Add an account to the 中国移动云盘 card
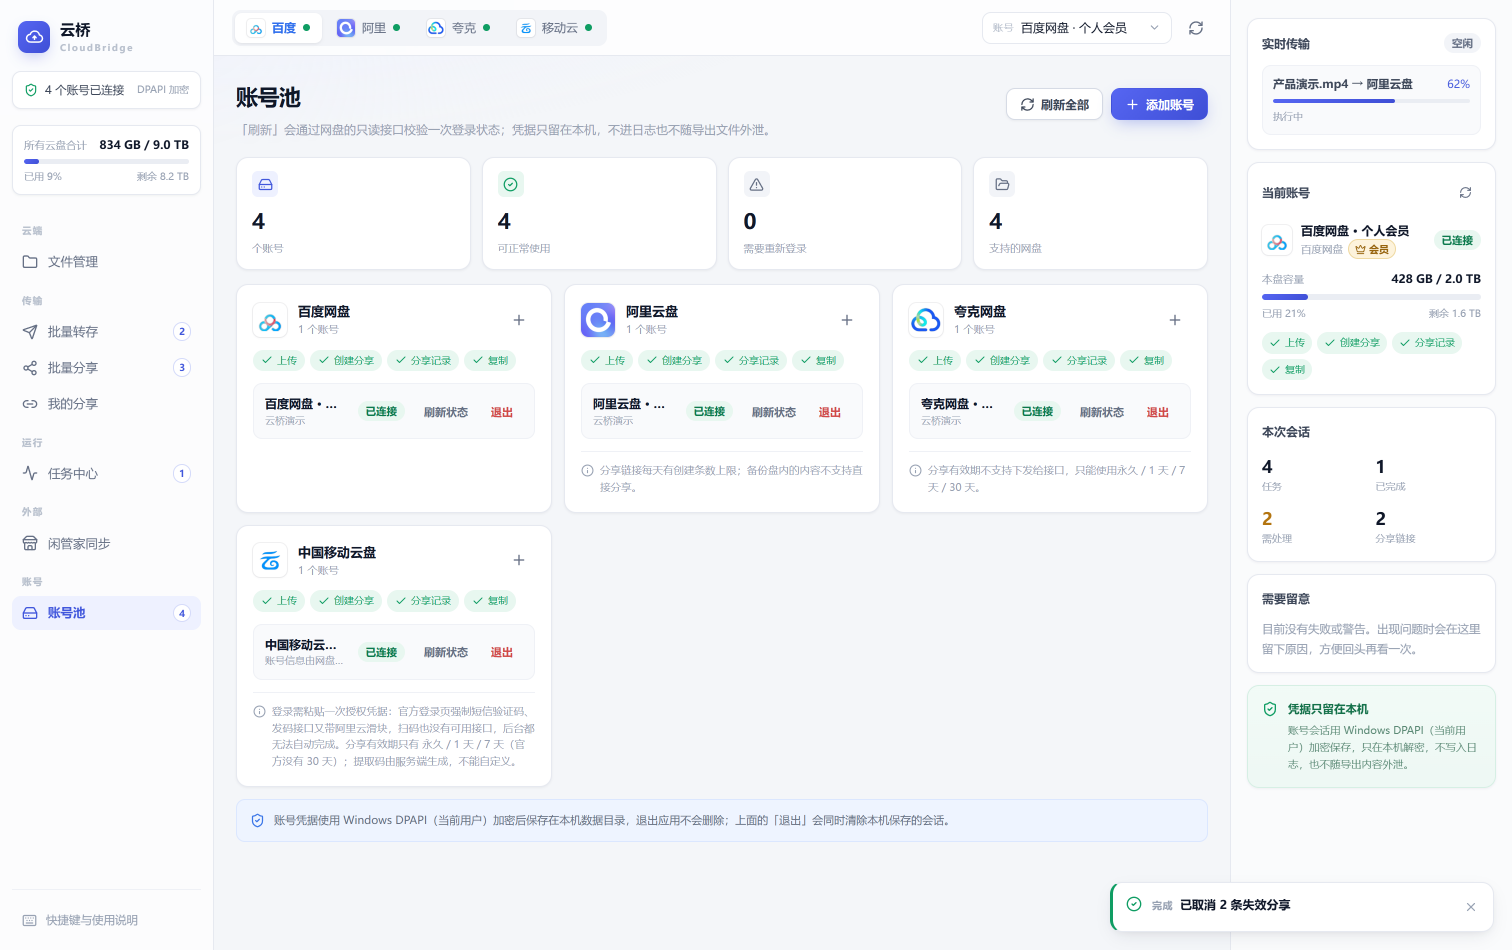 (519, 560)
